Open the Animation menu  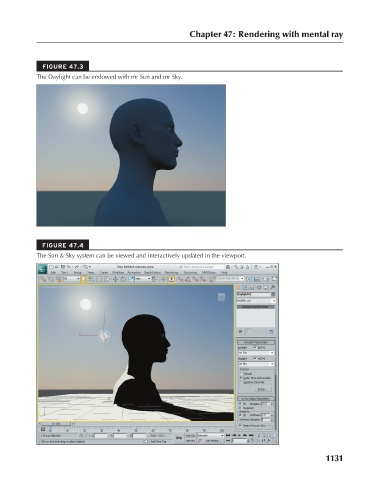click(134, 272)
